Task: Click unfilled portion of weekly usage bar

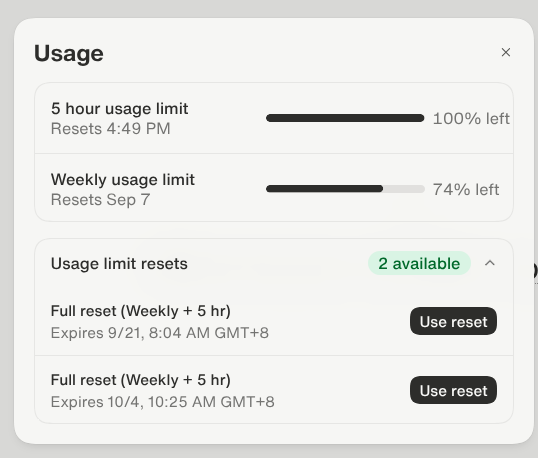Action: 404,189
